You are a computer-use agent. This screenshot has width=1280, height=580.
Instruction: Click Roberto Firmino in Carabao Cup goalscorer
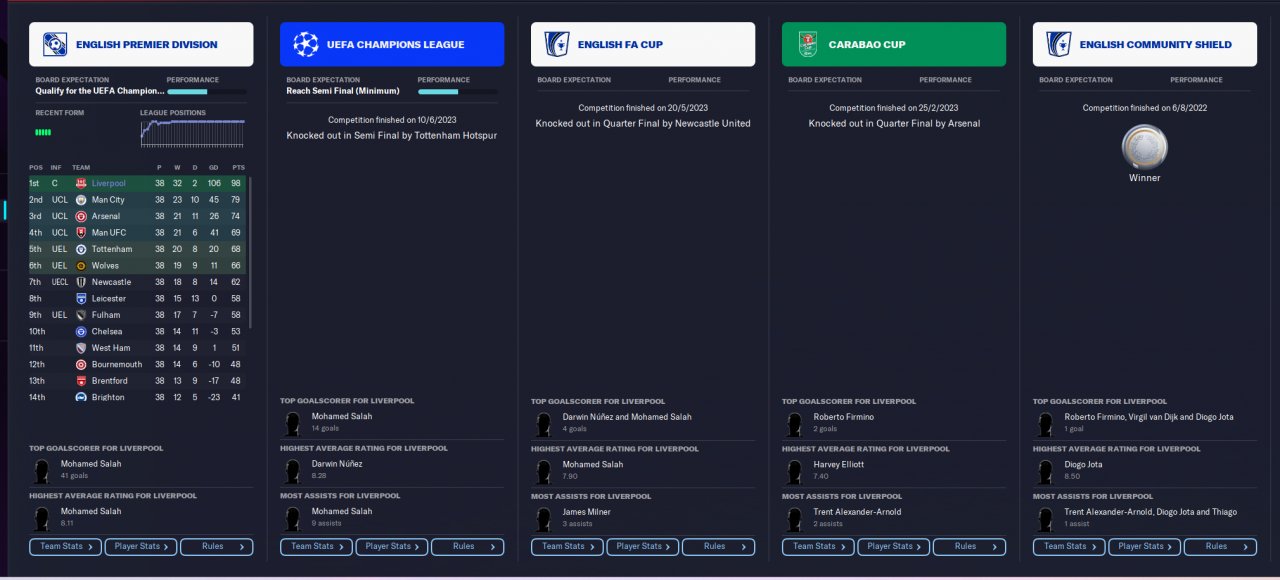coord(843,417)
